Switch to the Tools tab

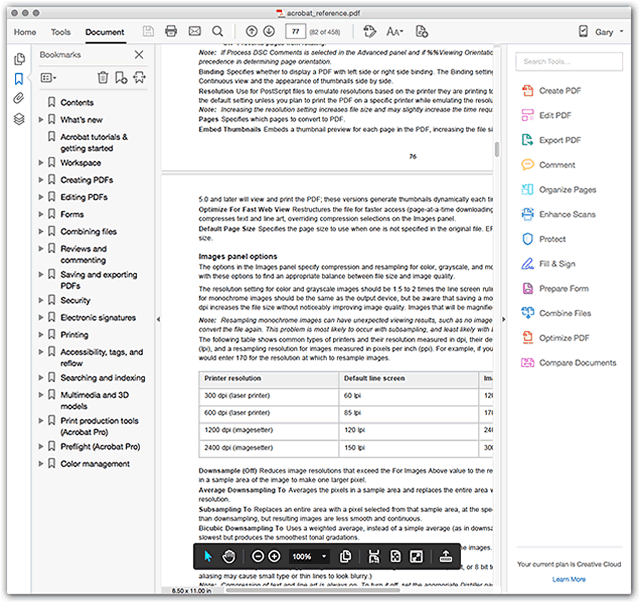(60, 32)
